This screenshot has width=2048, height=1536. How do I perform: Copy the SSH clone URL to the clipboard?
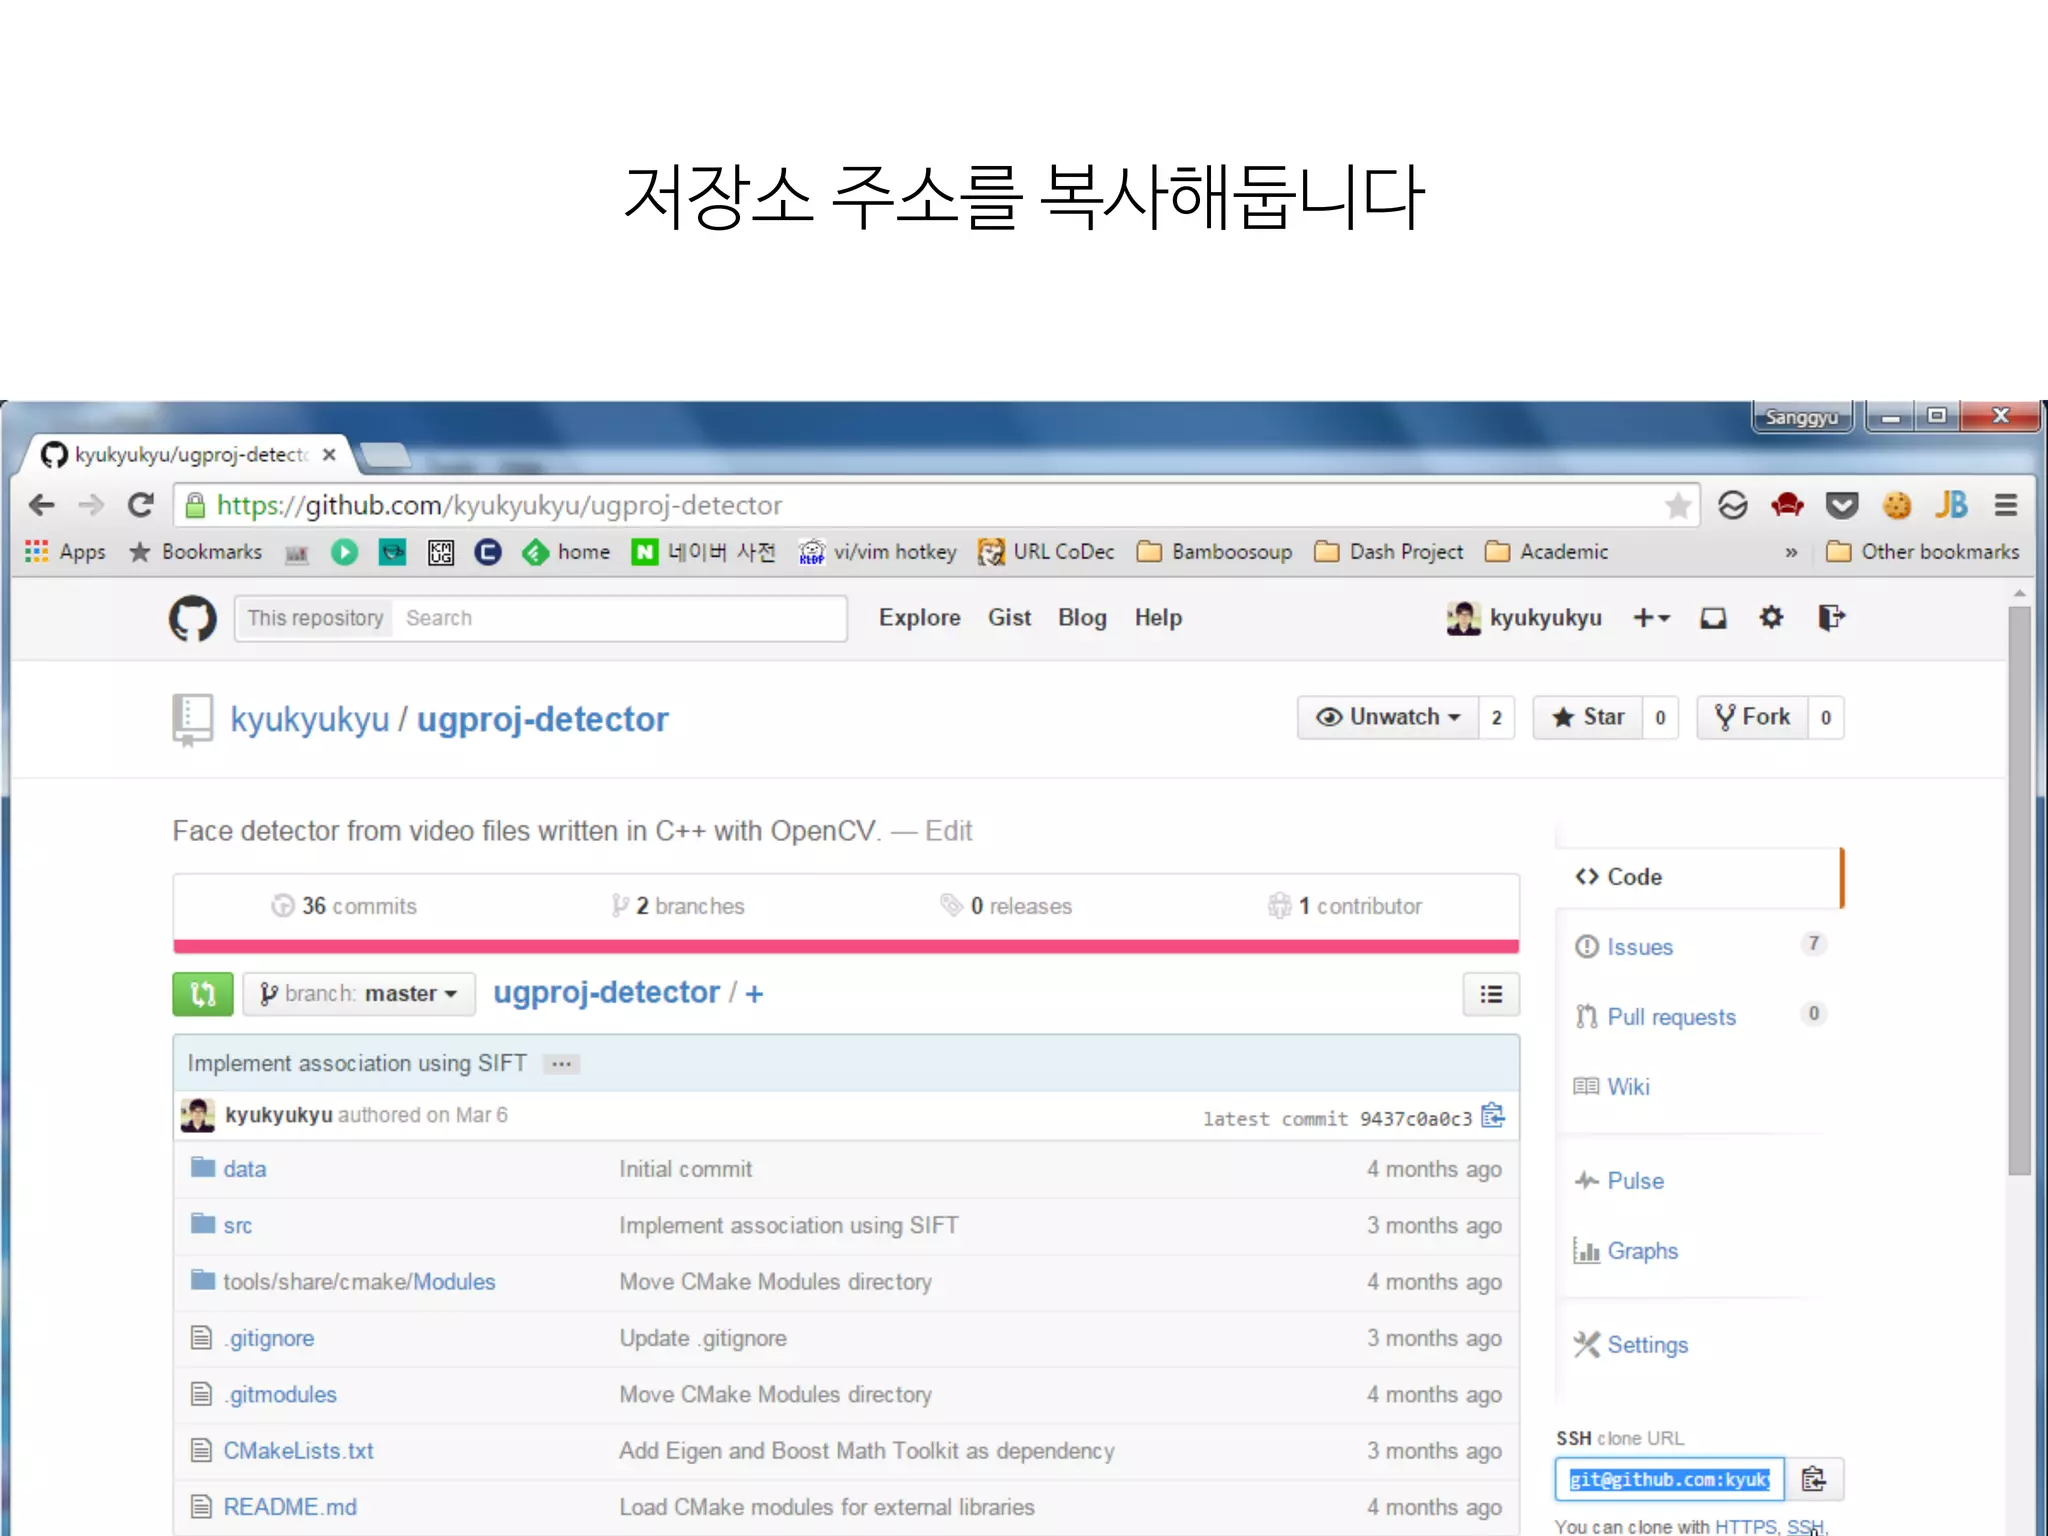pos(1813,1479)
